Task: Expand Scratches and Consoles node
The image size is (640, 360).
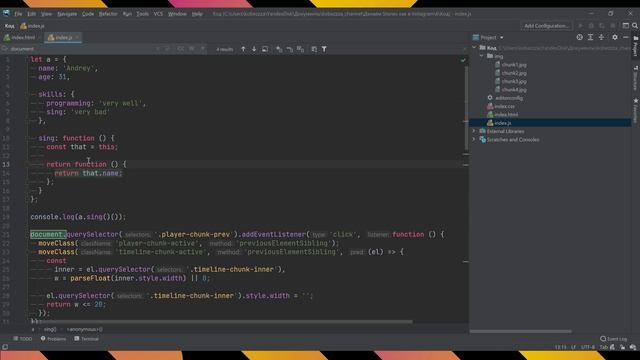Action: click(474, 140)
